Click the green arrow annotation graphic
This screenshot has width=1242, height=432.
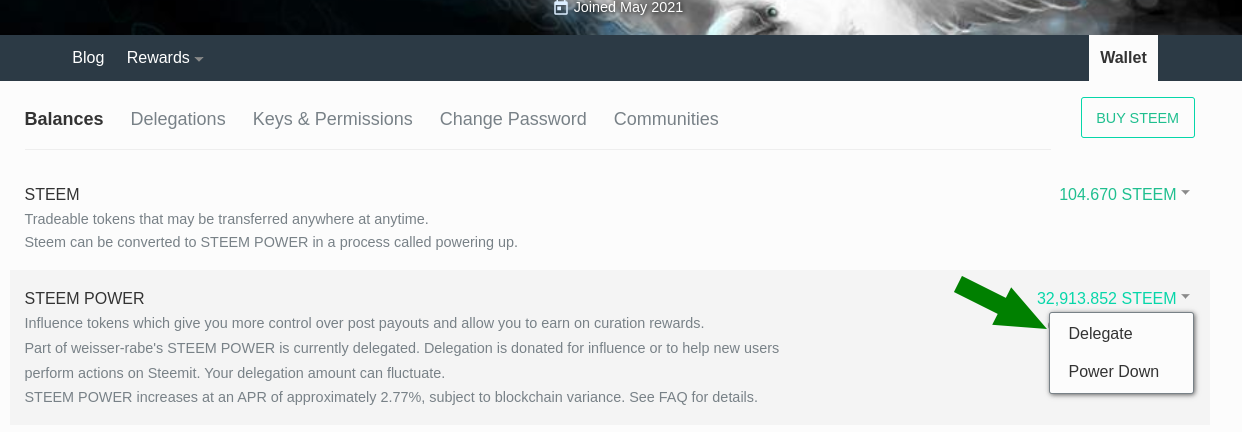(x=1002, y=303)
